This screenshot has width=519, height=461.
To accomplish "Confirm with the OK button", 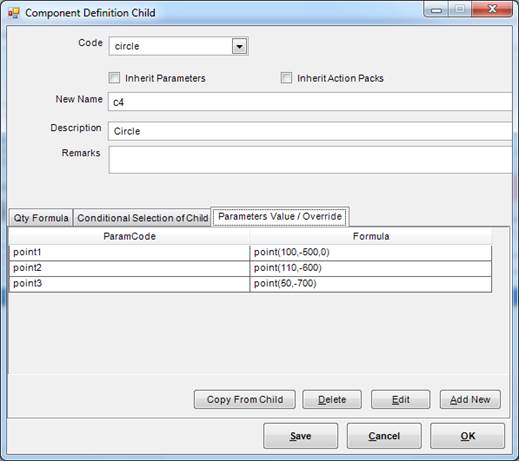I will point(468,436).
